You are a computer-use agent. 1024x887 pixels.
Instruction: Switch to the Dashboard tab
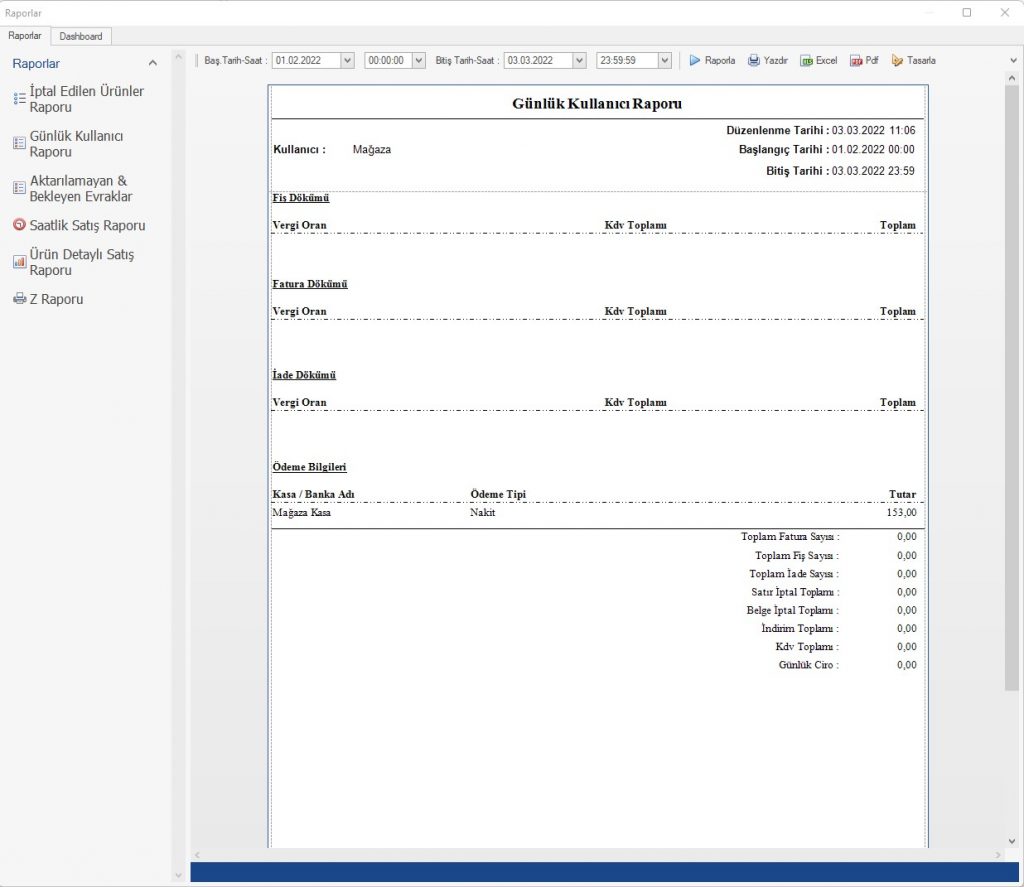(81, 36)
